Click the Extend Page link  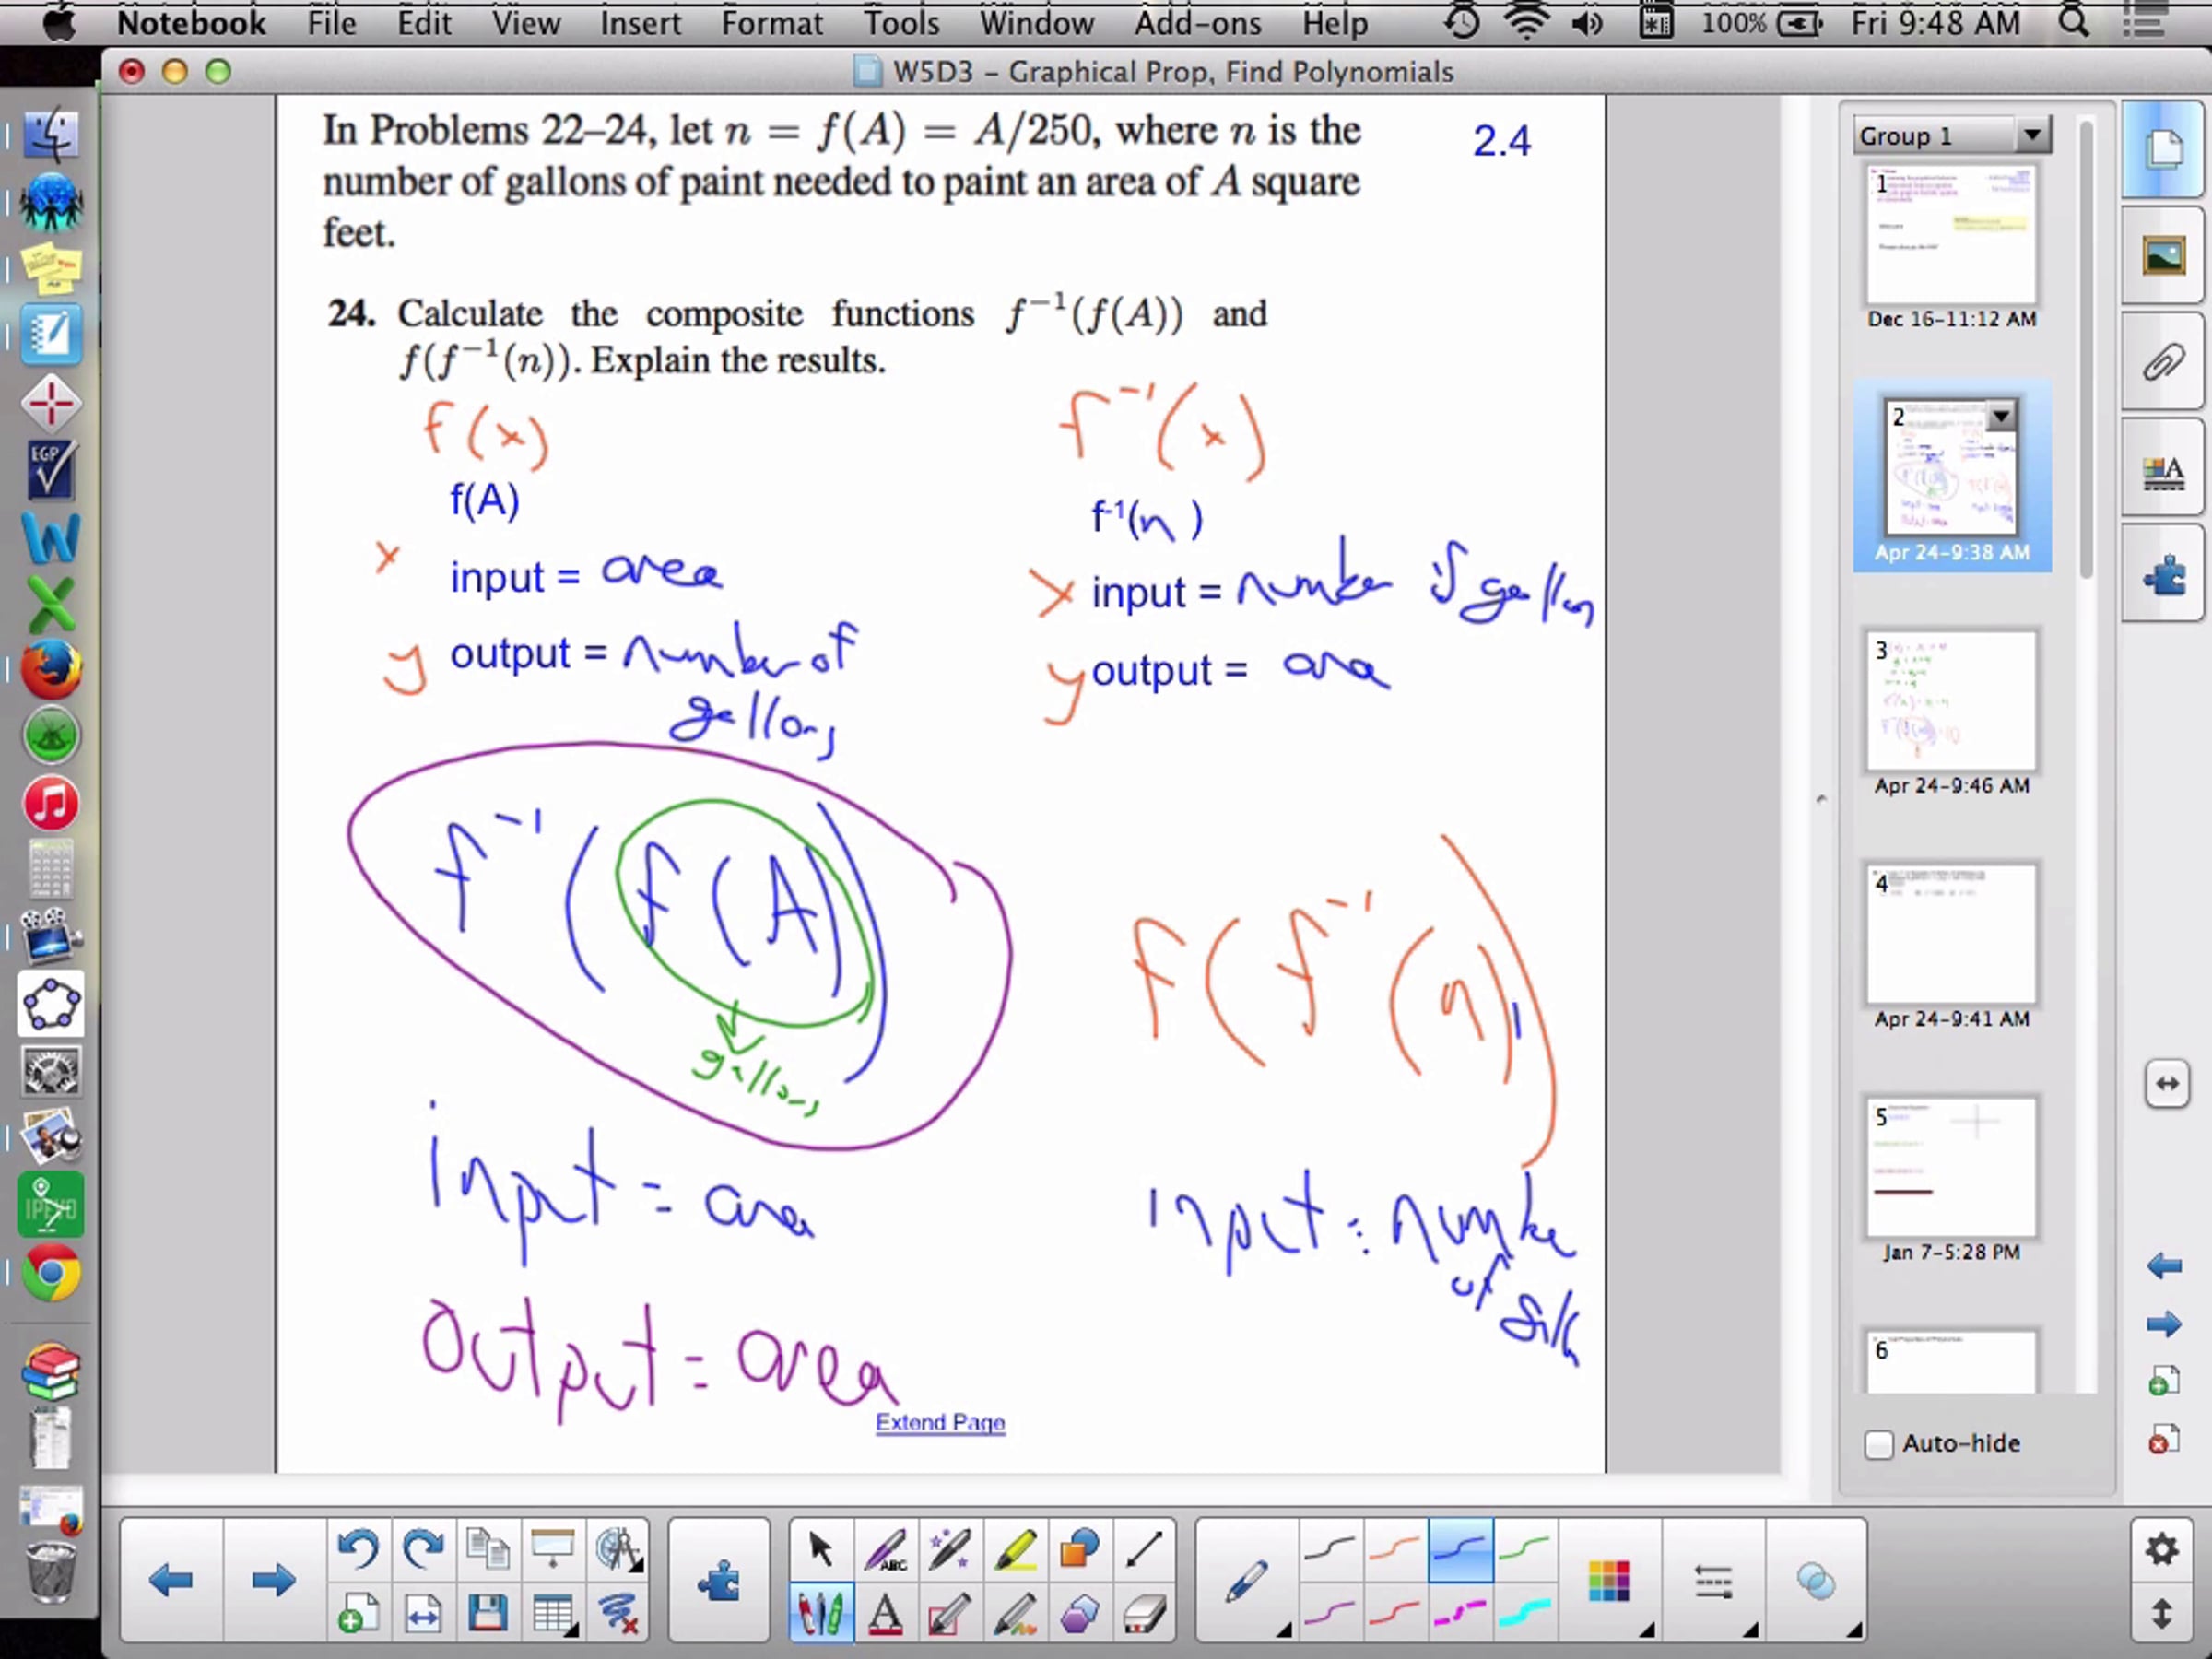coord(939,1422)
